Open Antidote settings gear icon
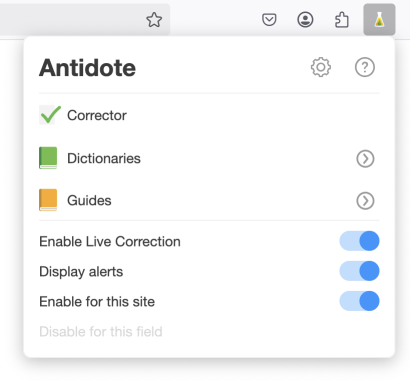The width and height of the screenshot is (410, 383). tap(321, 67)
